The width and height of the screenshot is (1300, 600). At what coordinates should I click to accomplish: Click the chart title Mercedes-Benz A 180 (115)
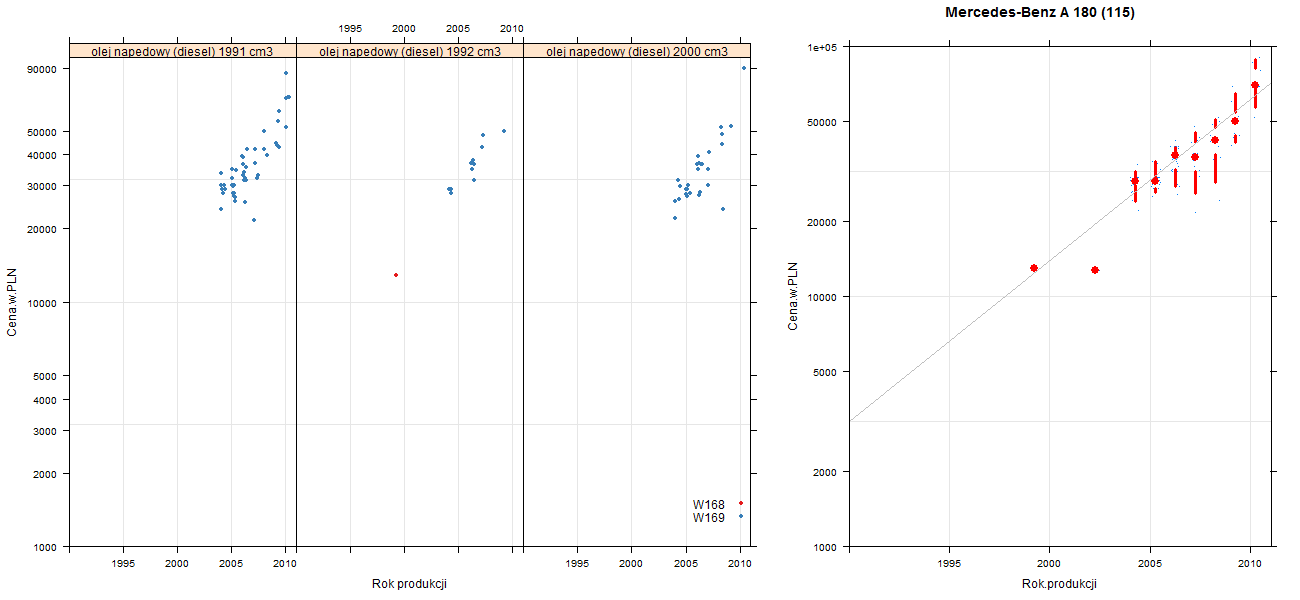pos(1040,13)
